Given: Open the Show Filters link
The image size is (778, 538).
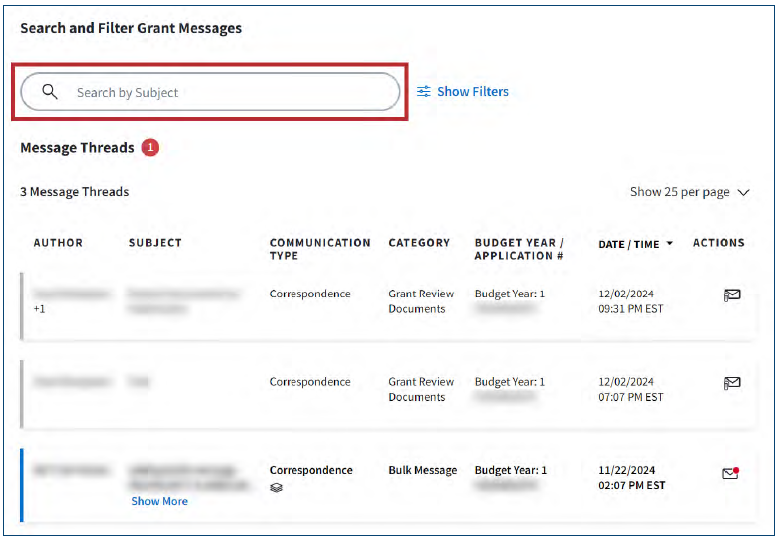Looking at the screenshot, I should point(472,92).
